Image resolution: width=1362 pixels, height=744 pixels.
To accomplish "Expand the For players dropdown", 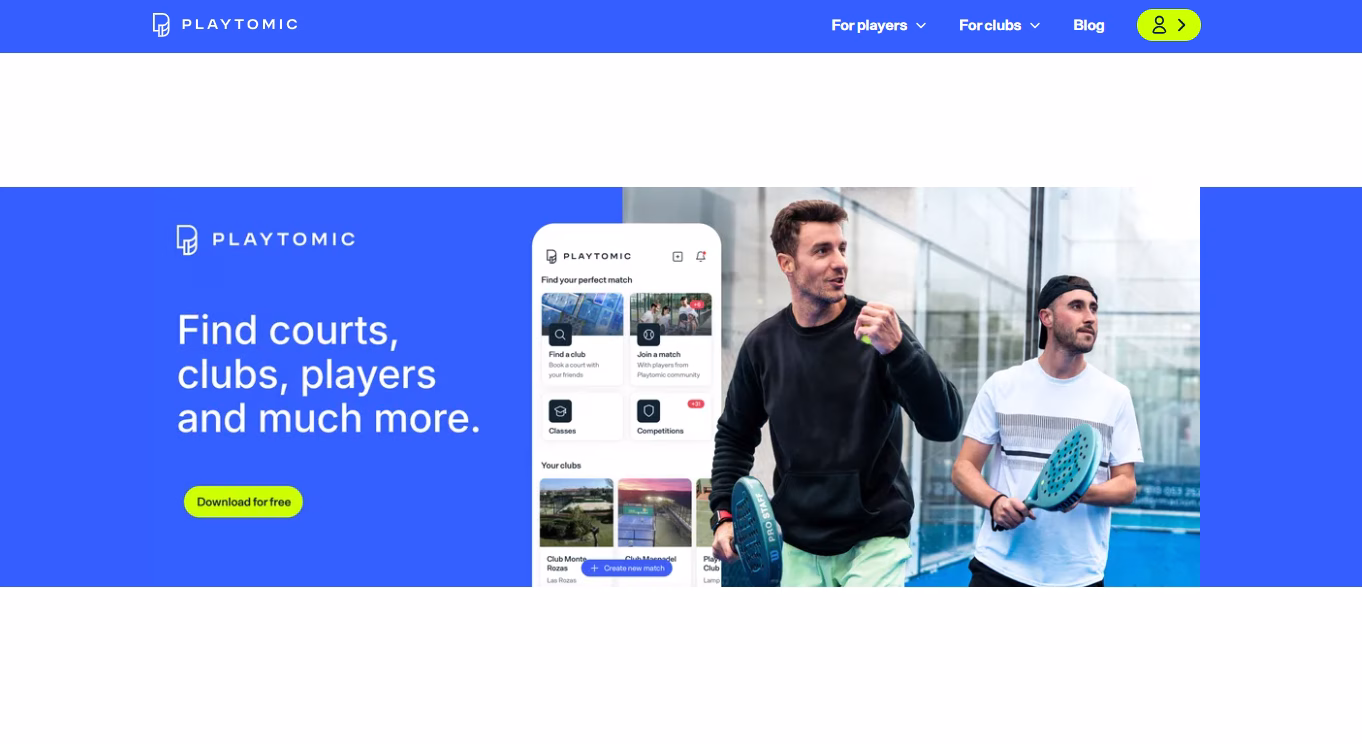I will 878,25.
